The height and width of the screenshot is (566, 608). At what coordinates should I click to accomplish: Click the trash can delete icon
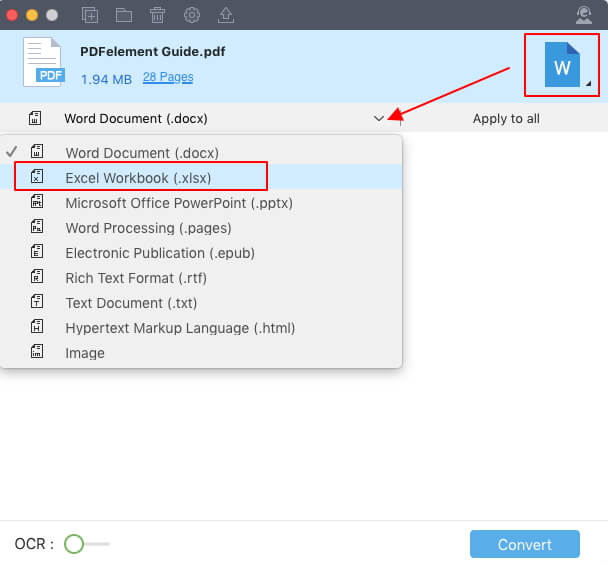(157, 15)
